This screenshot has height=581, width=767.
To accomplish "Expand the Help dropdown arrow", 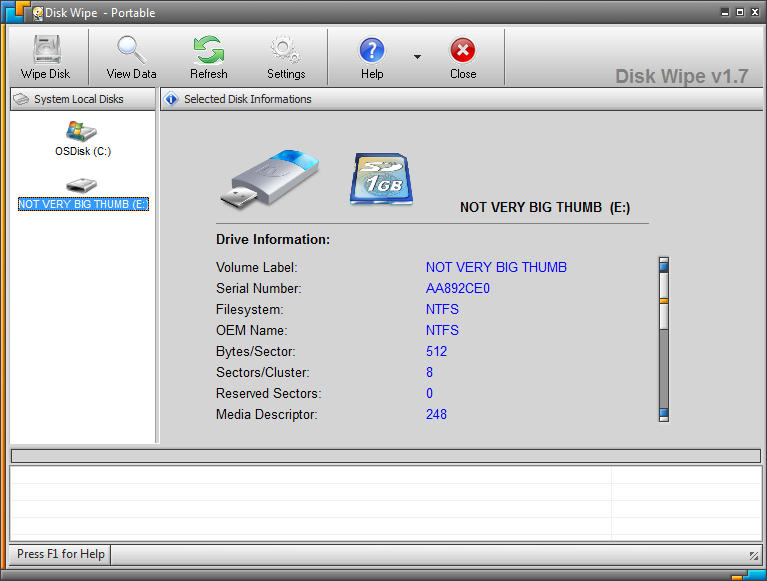I will tap(417, 57).
